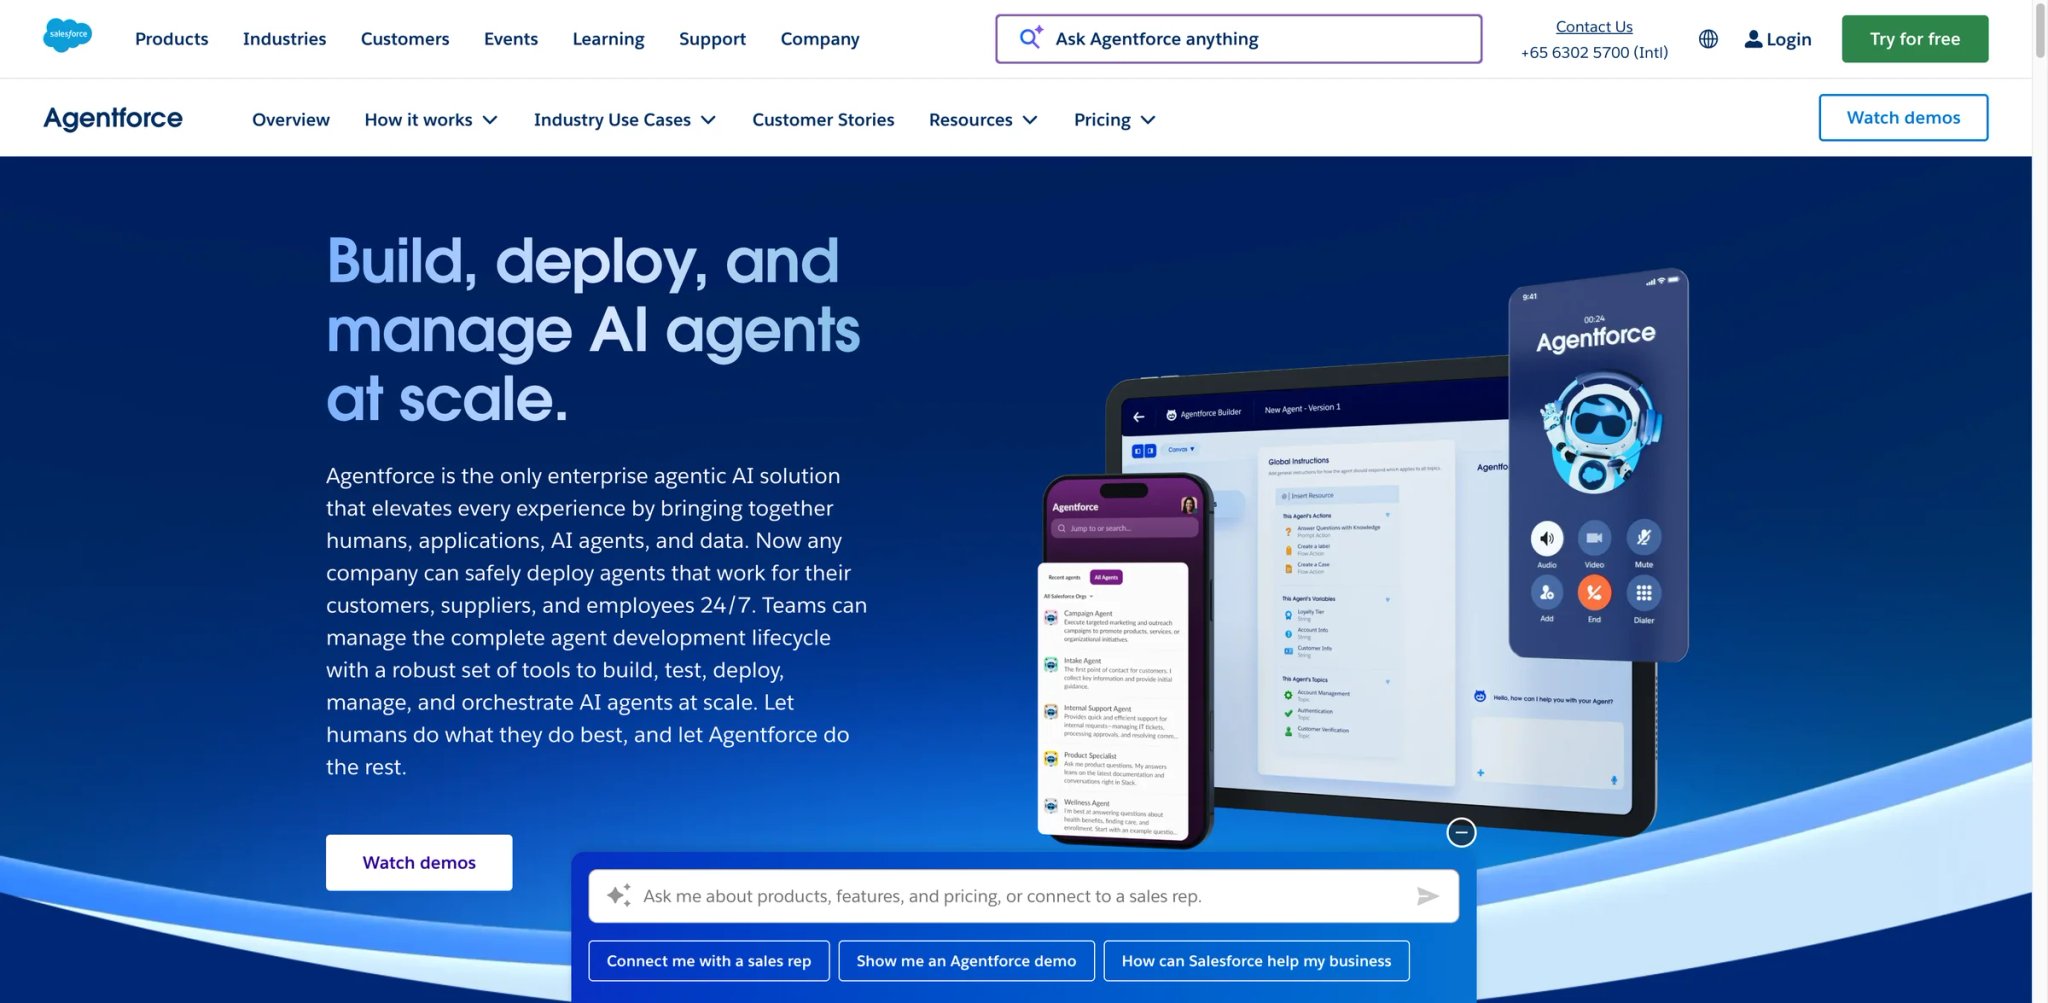
Task: Go to the Overview tab
Action: pos(291,120)
